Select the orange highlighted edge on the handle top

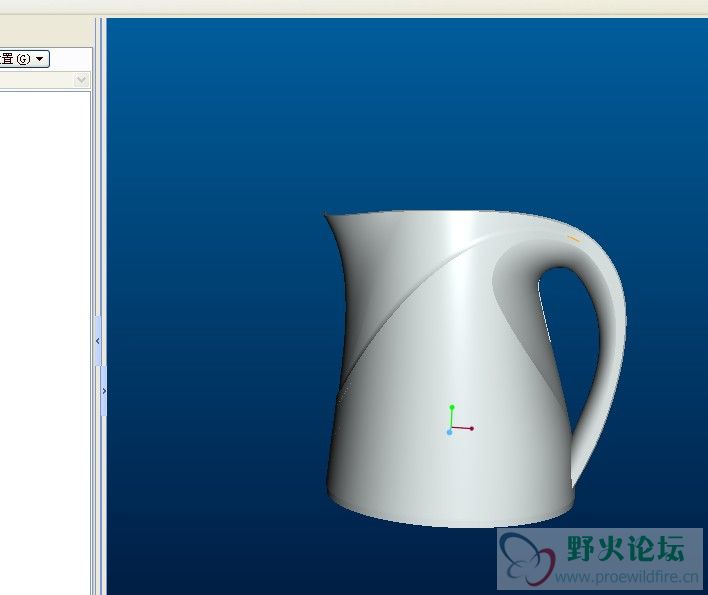click(x=573, y=238)
